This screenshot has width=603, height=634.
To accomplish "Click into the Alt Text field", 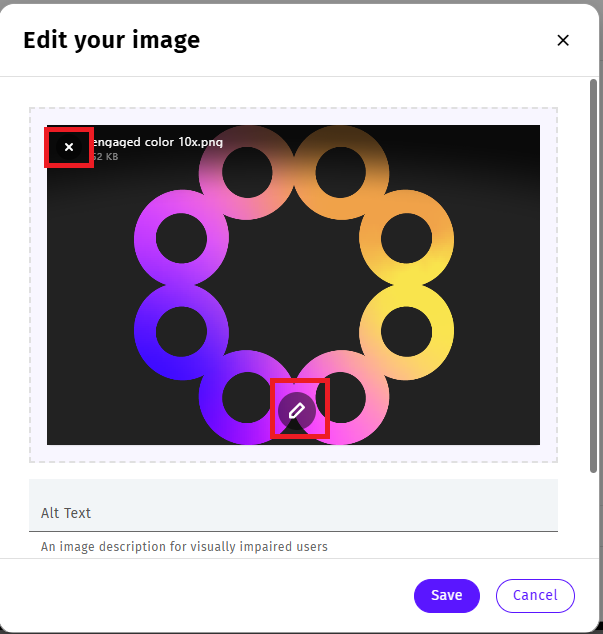I will pyautogui.click(x=293, y=506).
